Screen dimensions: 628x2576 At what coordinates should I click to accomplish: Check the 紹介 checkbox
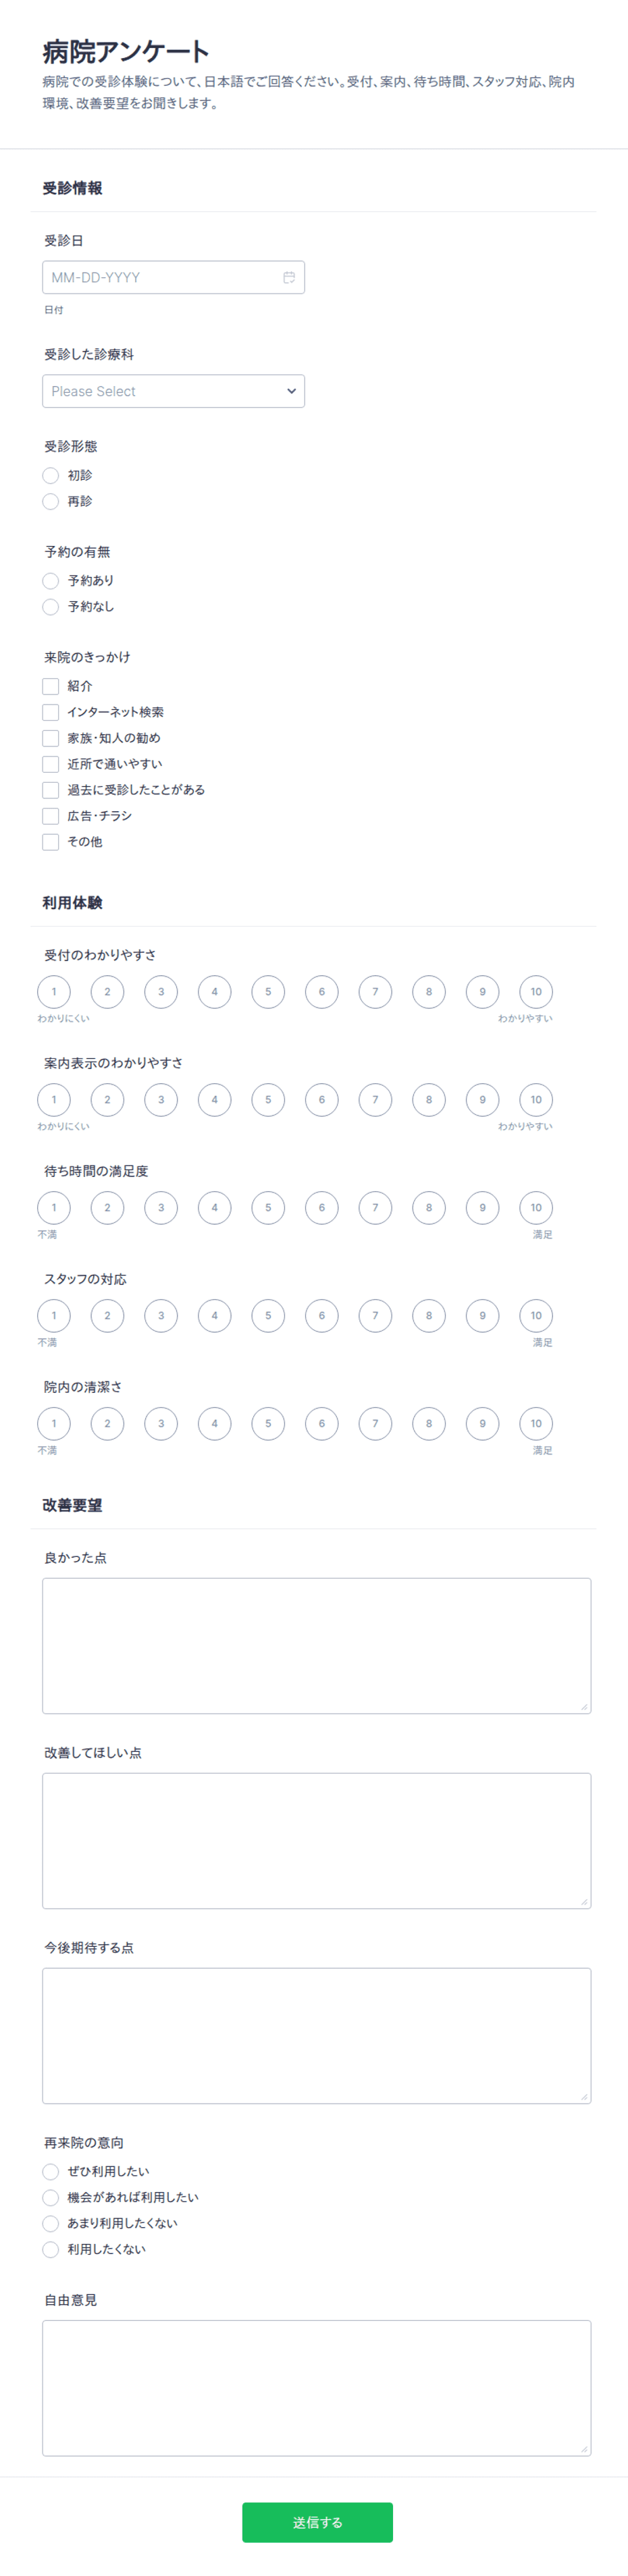click(51, 686)
